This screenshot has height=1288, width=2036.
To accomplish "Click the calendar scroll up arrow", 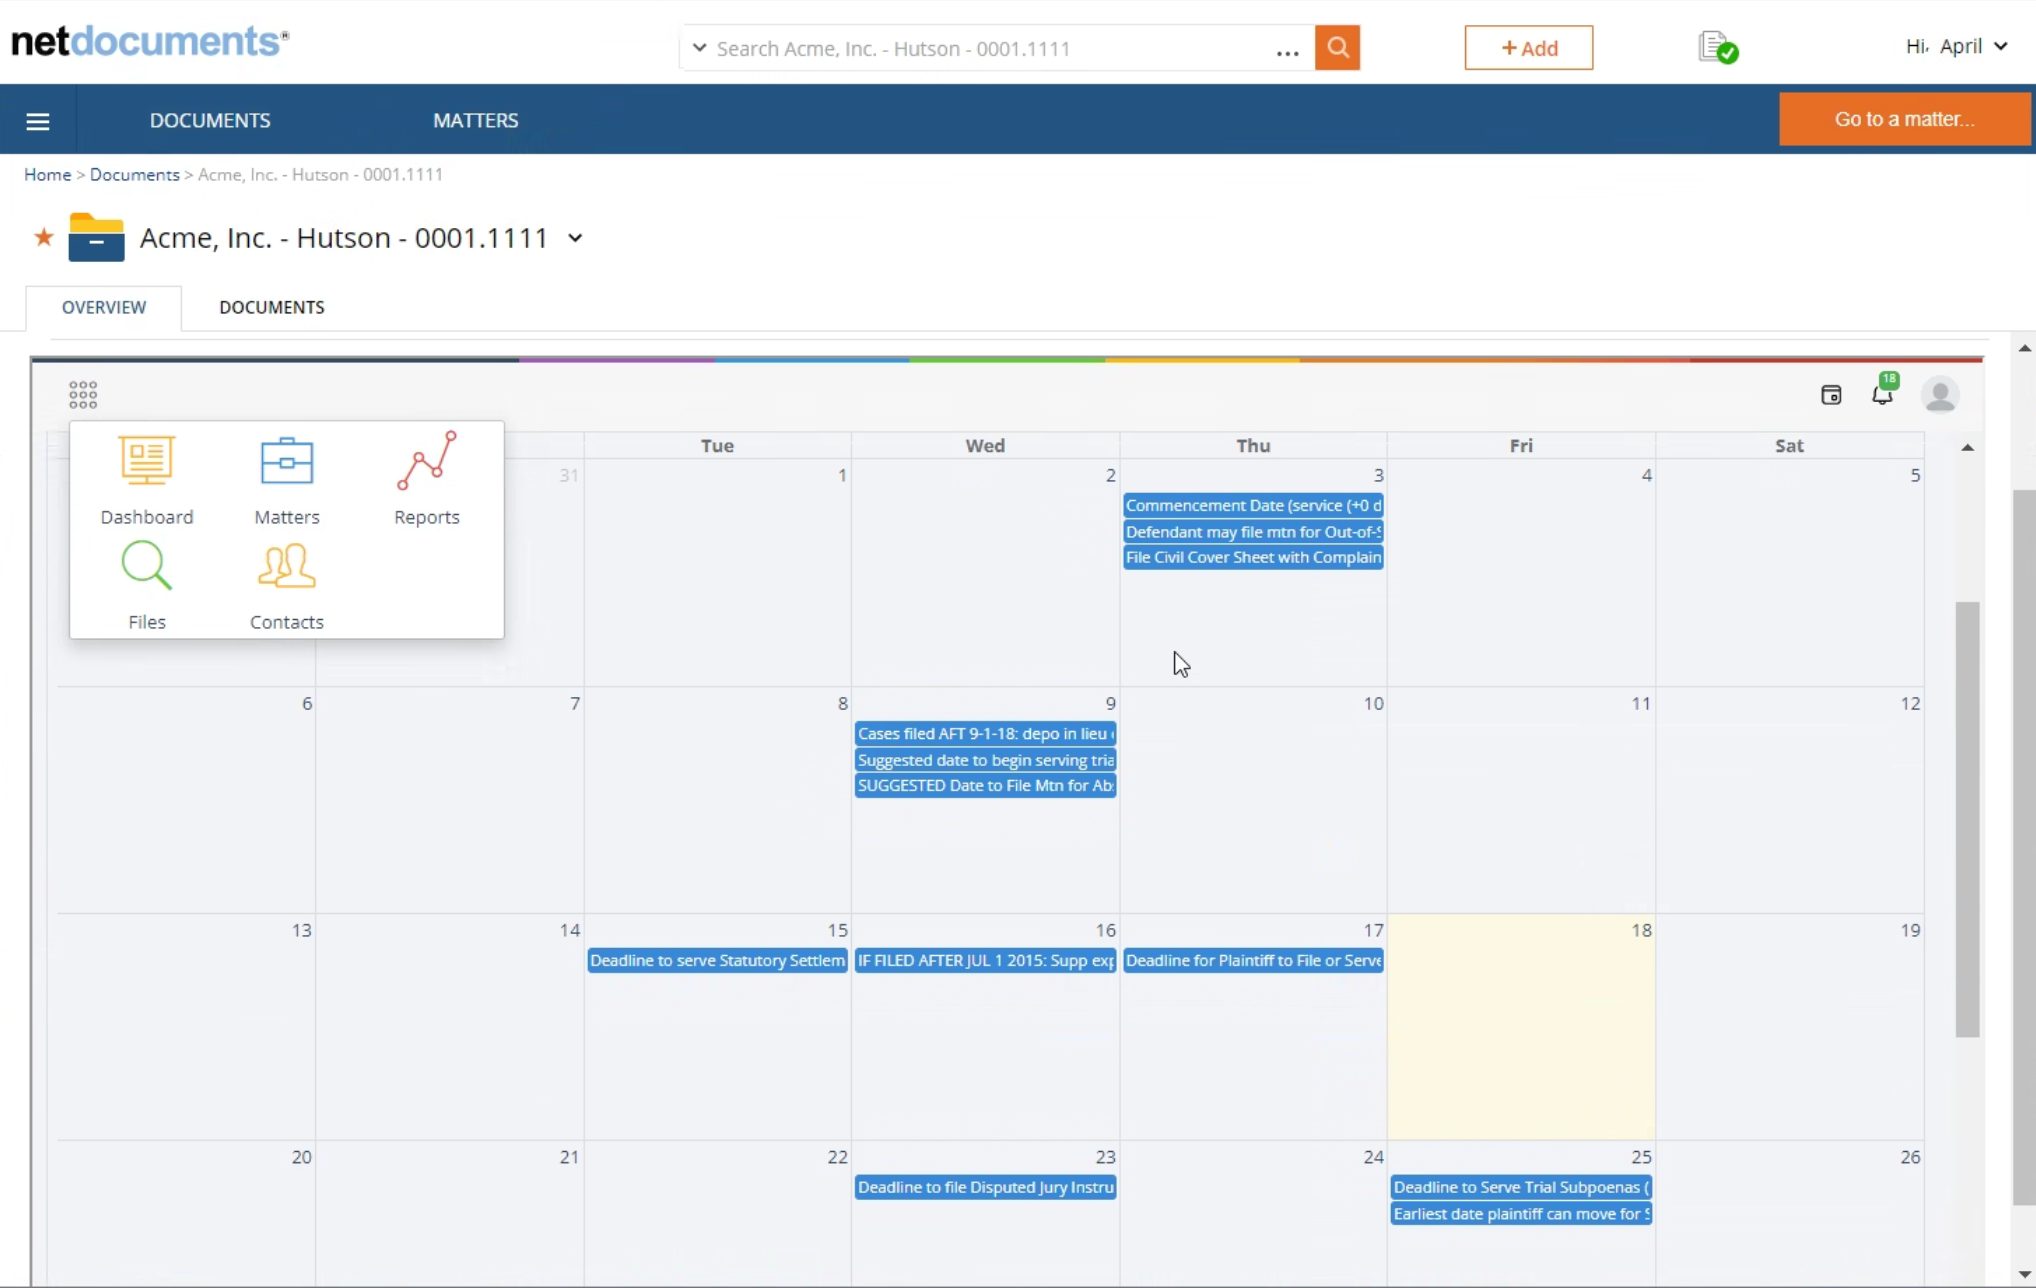I will [1968, 447].
